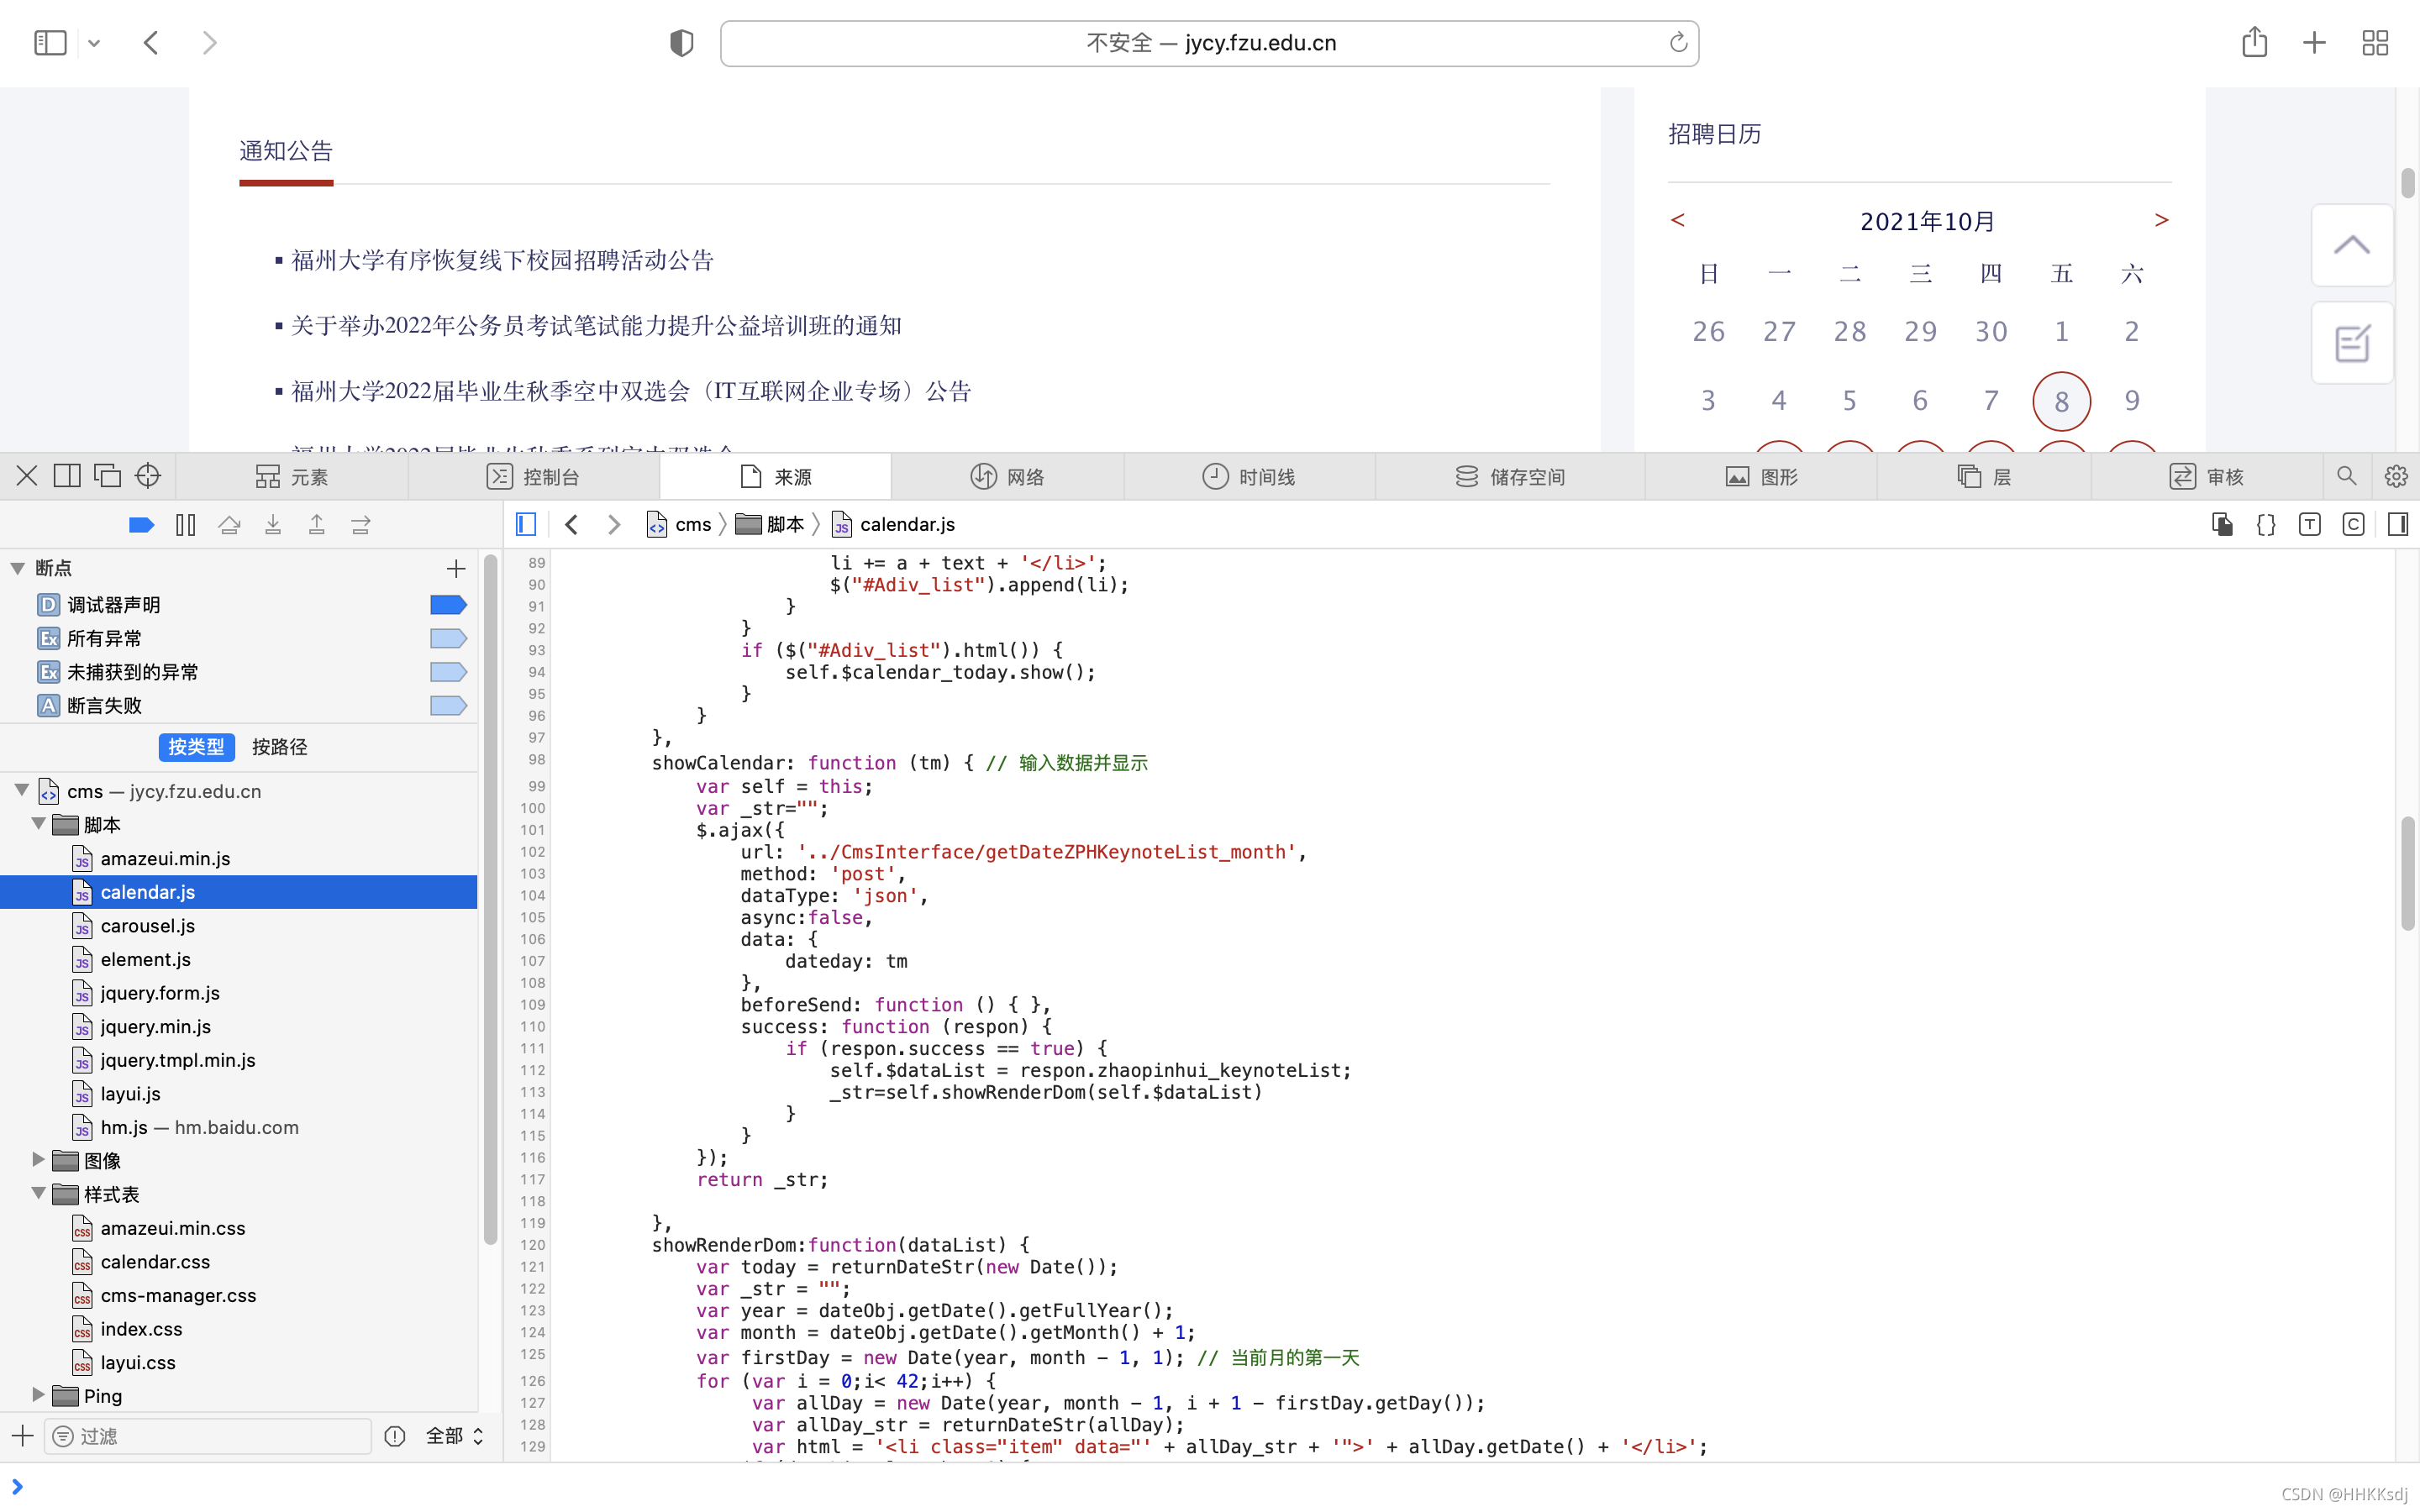Reload the page with refresh icon

click(1678, 43)
